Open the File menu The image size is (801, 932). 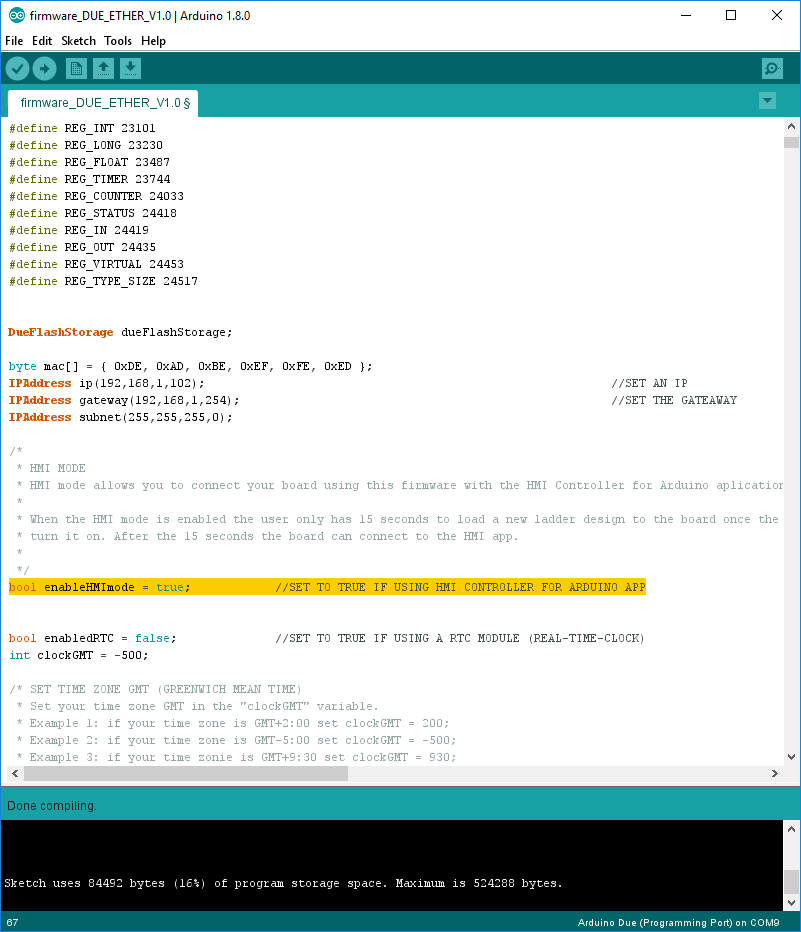pyautogui.click(x=14, y=41)
